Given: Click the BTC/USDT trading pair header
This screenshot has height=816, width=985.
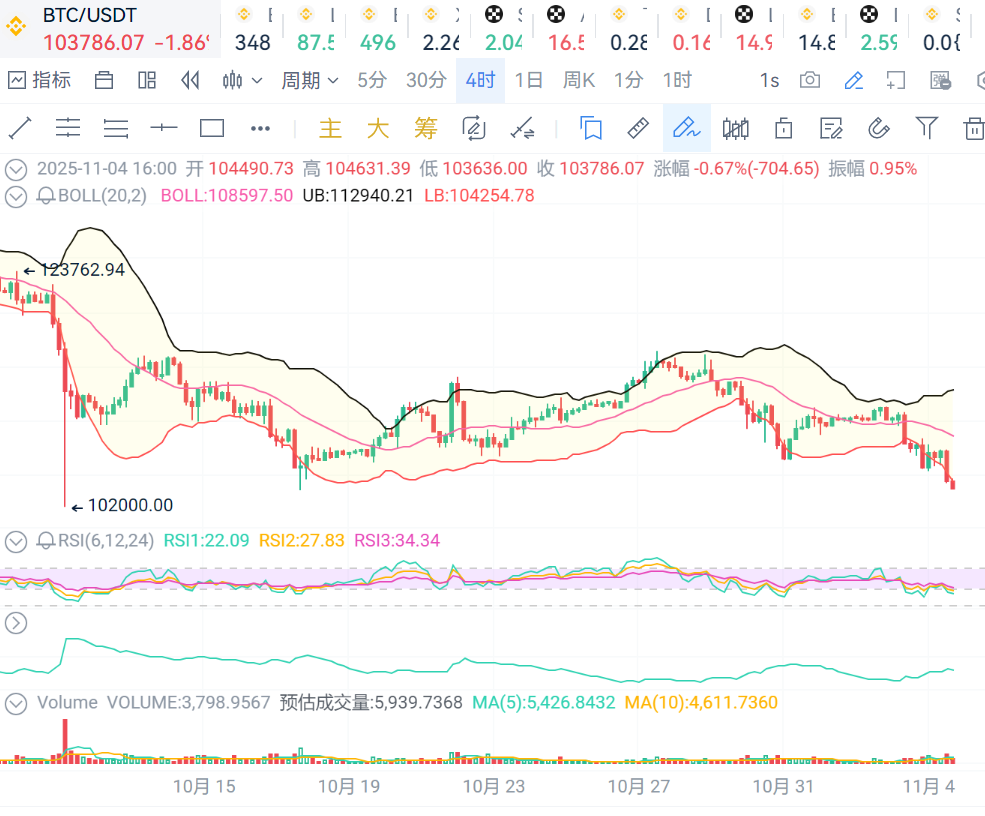Looking at the screenshot, I should pos(90,16).
